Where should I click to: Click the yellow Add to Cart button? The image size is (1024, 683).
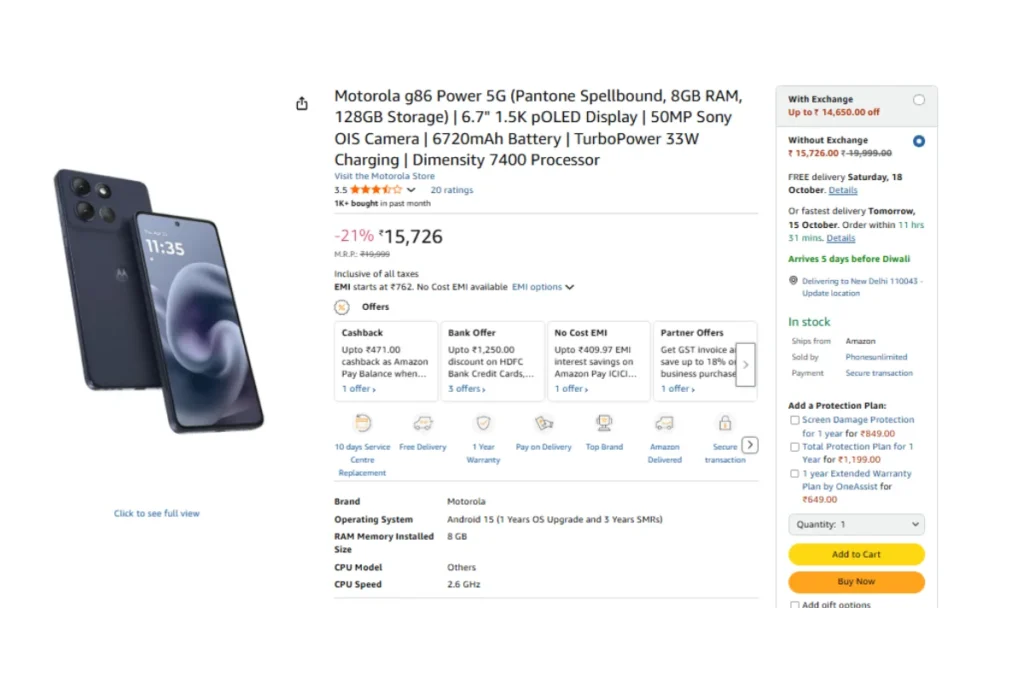[x=856, y=554]
